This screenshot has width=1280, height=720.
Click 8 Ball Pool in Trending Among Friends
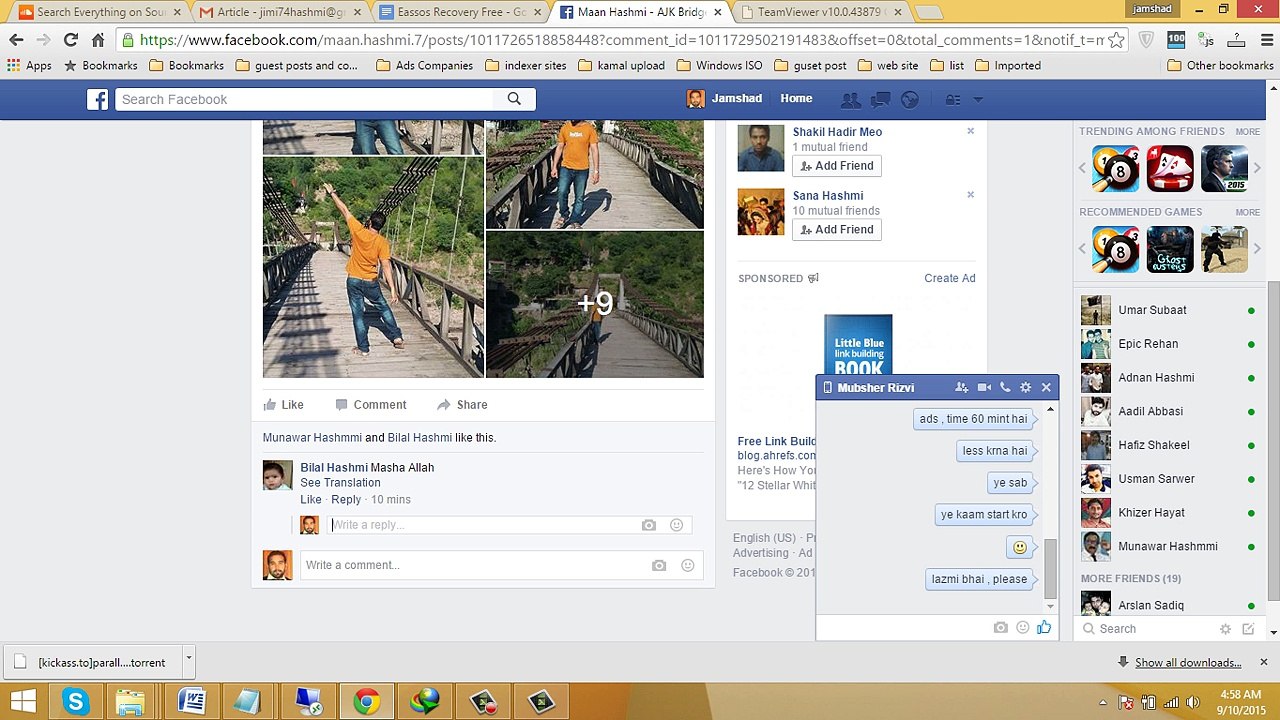(1115, 168)
